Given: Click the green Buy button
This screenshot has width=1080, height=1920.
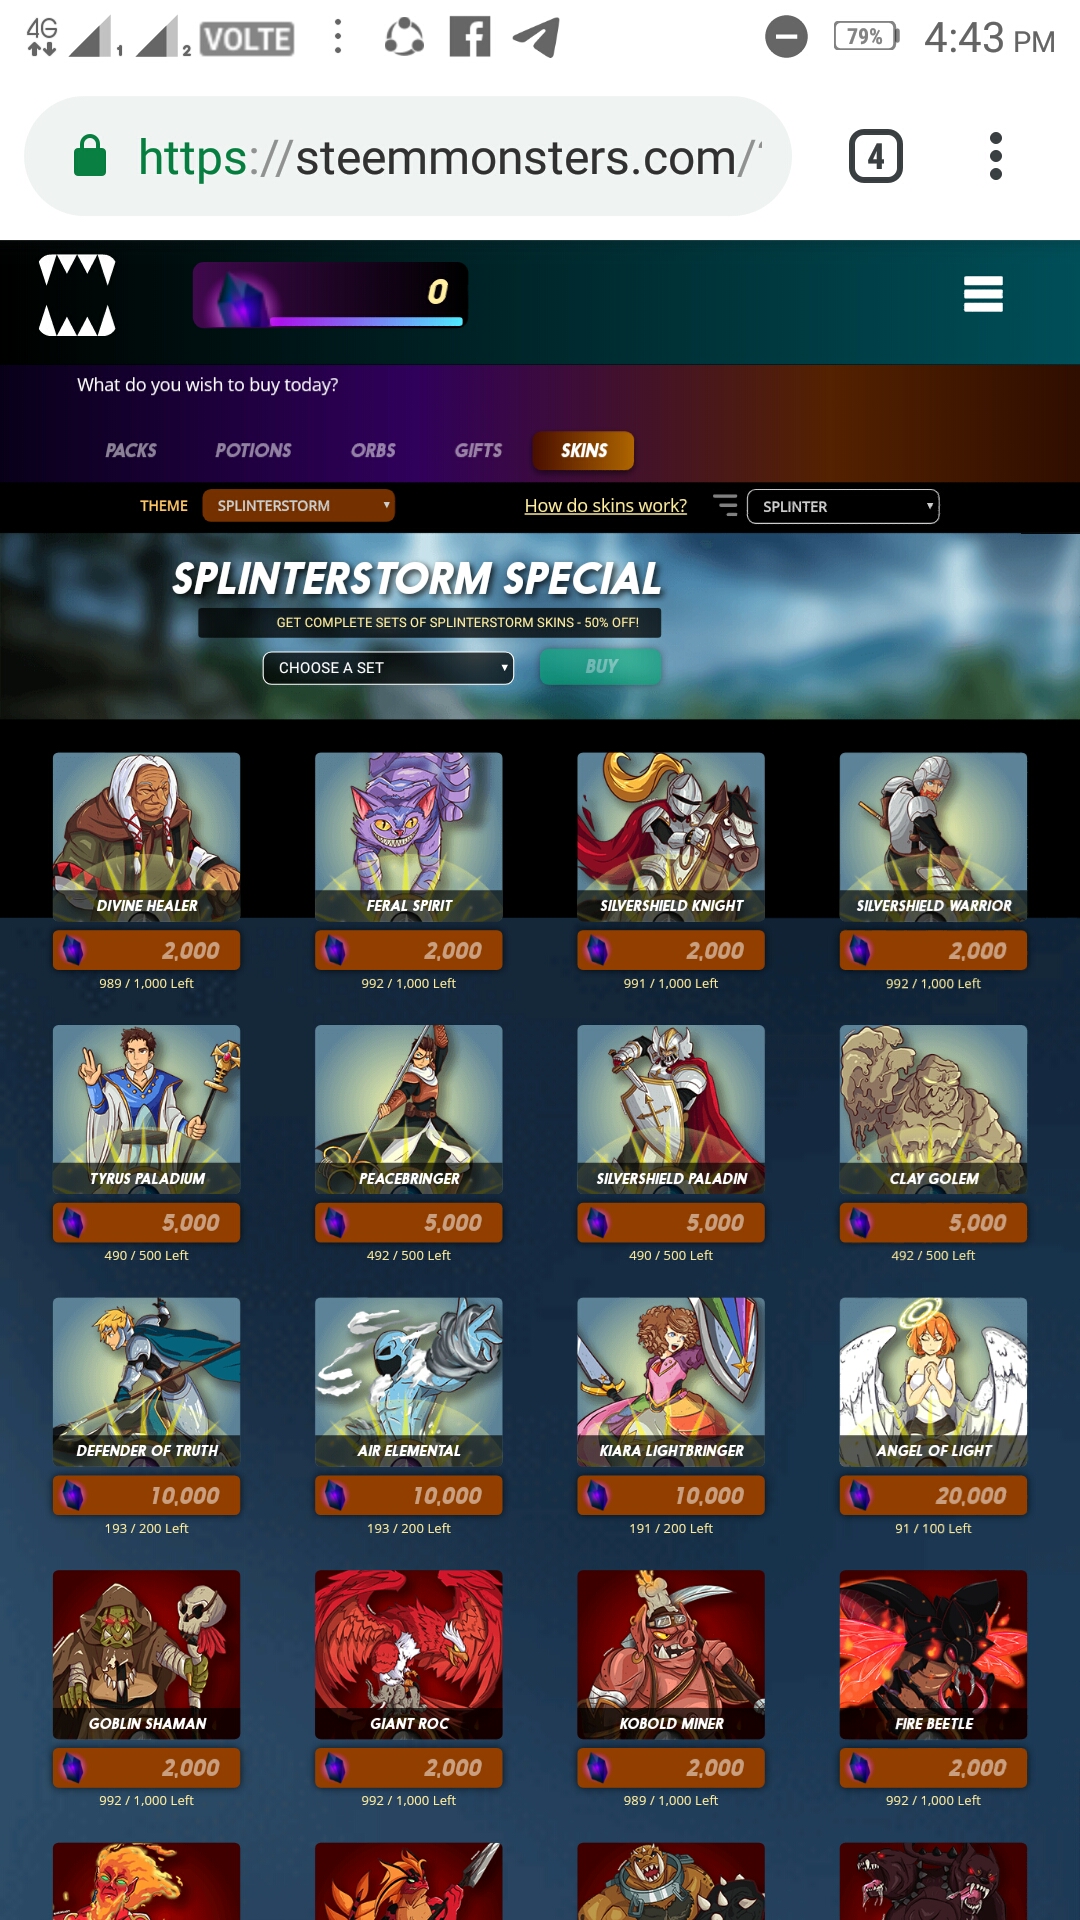Looking at the screenshot, I should tap(601, 666).
